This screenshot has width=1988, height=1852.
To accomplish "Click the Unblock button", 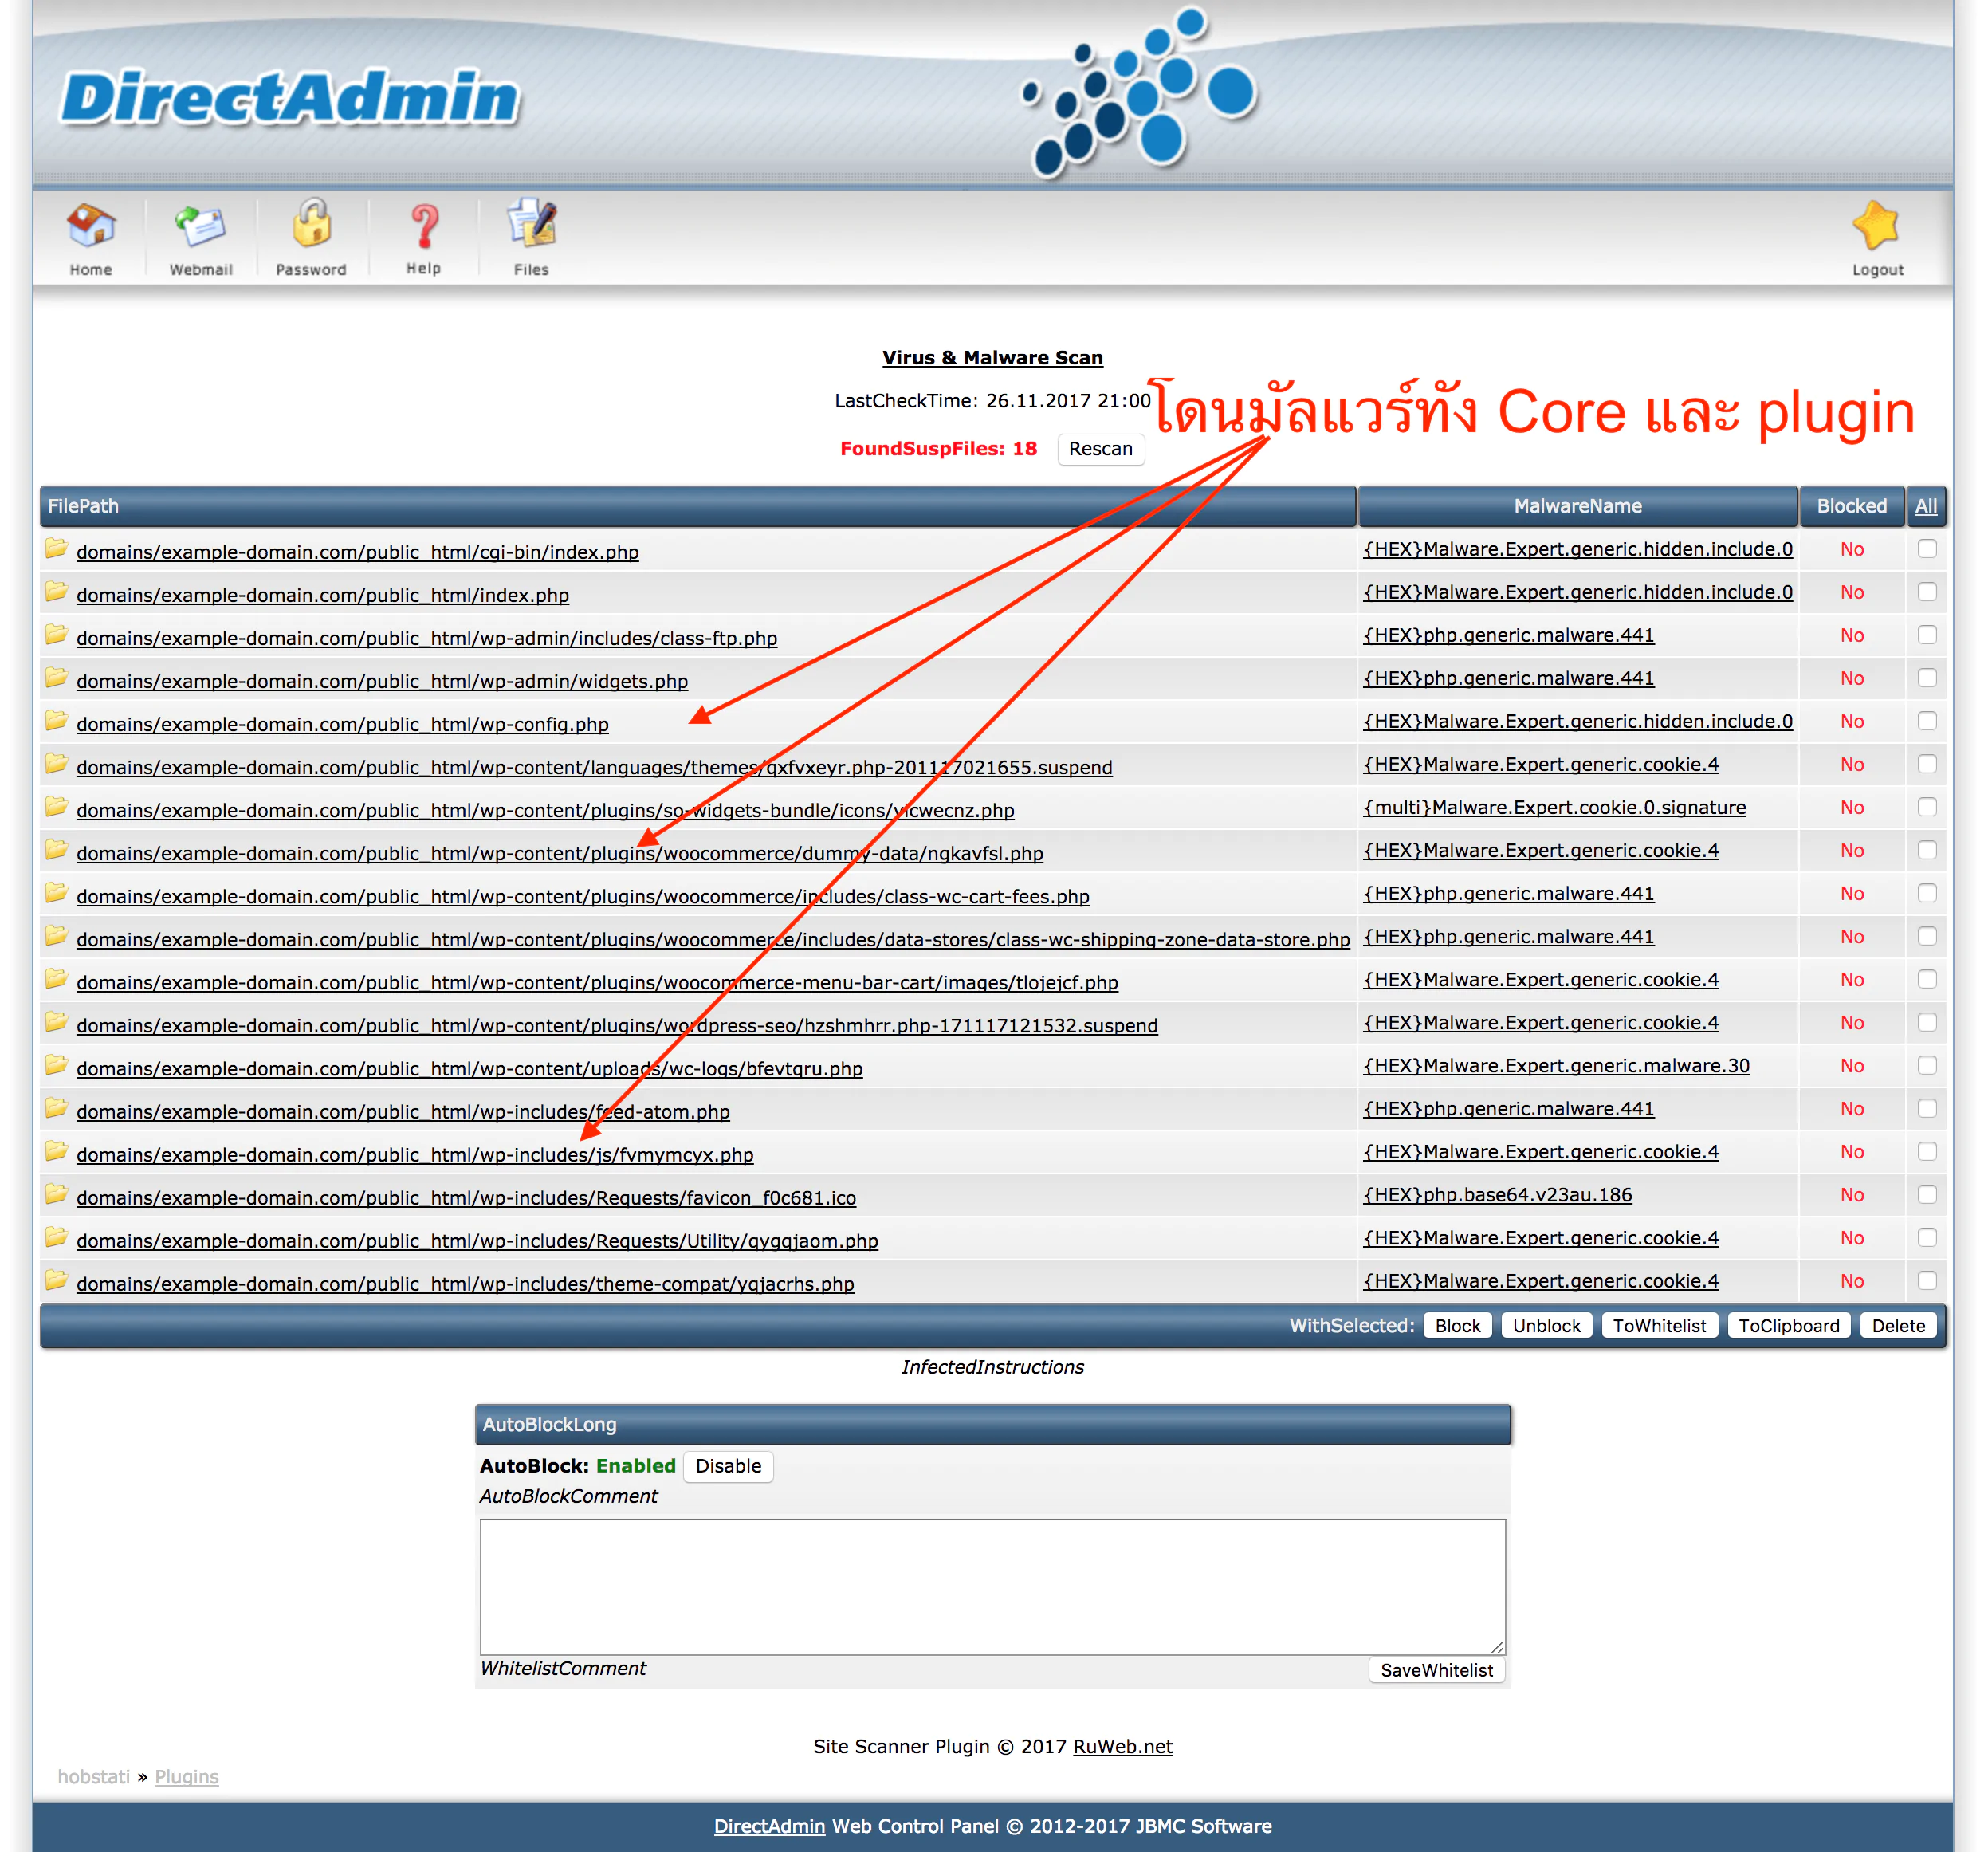I will 1546,1326.
